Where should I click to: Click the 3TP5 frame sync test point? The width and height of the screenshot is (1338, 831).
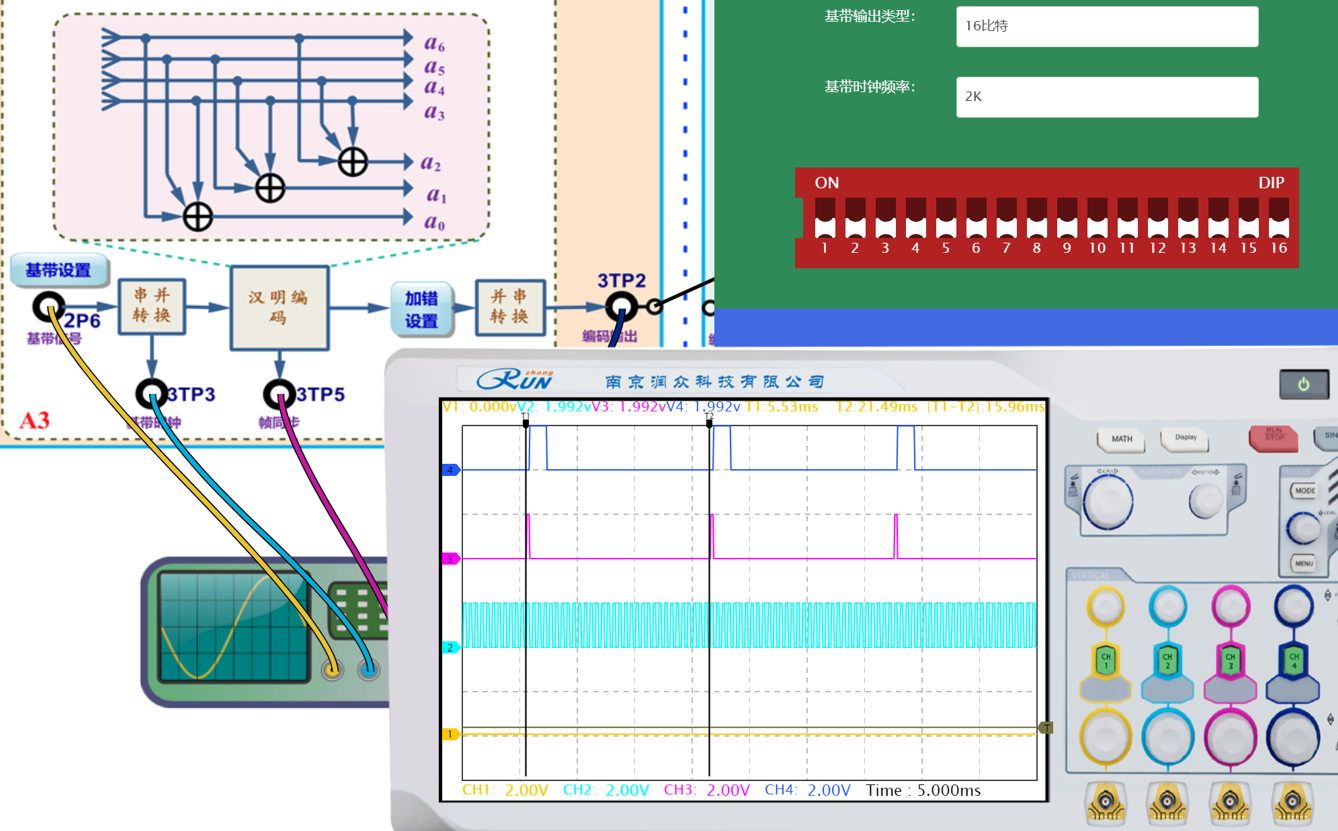tap(279, 394)
